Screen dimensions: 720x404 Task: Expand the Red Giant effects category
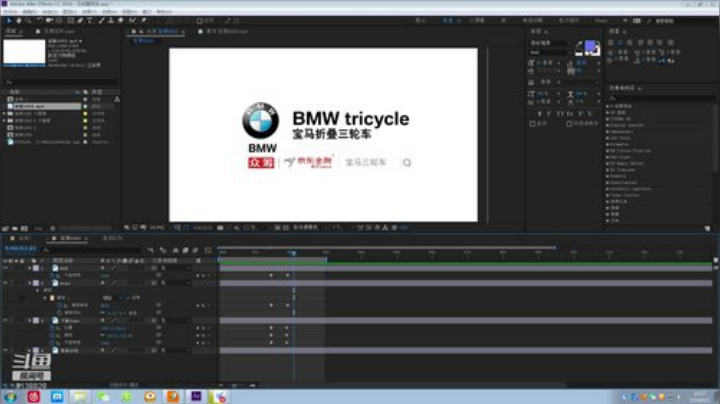pyautogui.click(x=608, y=157)
